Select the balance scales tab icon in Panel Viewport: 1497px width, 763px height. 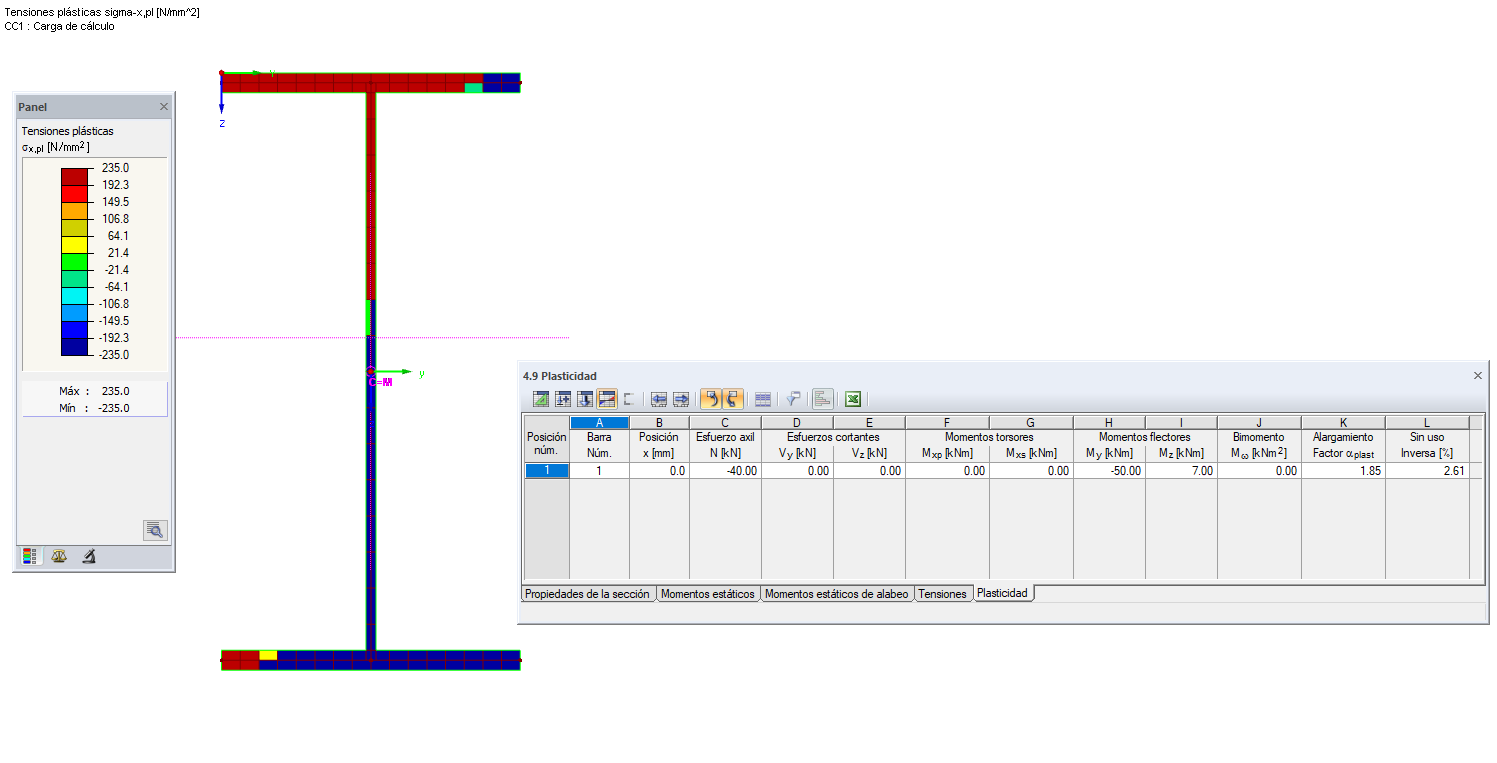pos(59,557)
